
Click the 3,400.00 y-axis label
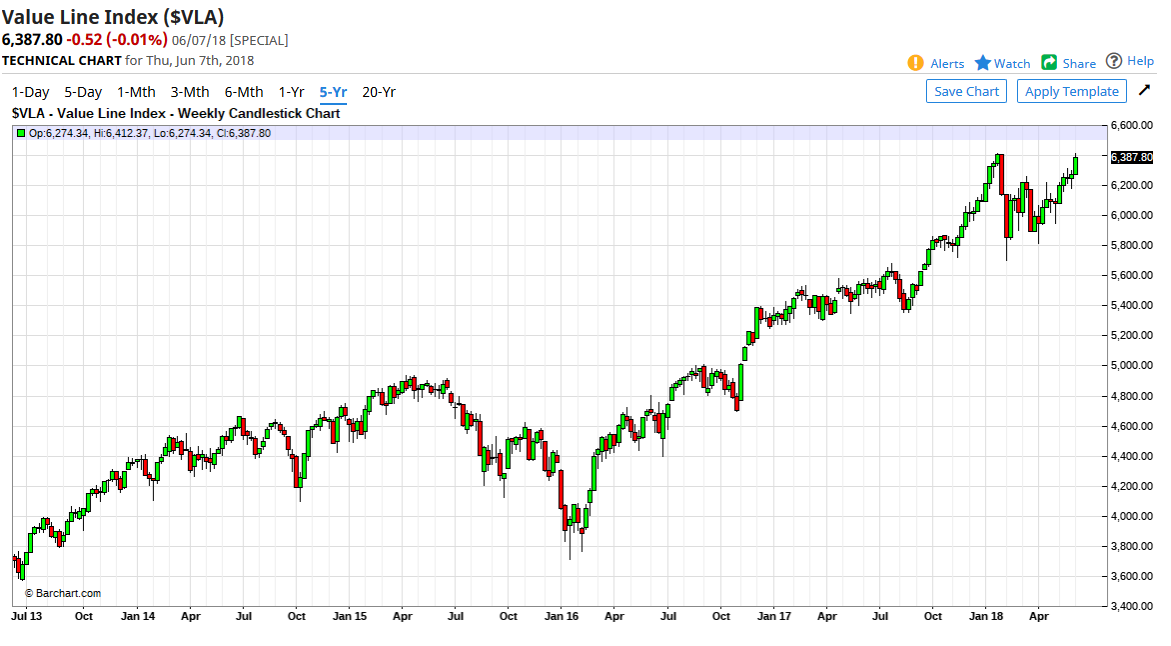tap(1132, 606)
